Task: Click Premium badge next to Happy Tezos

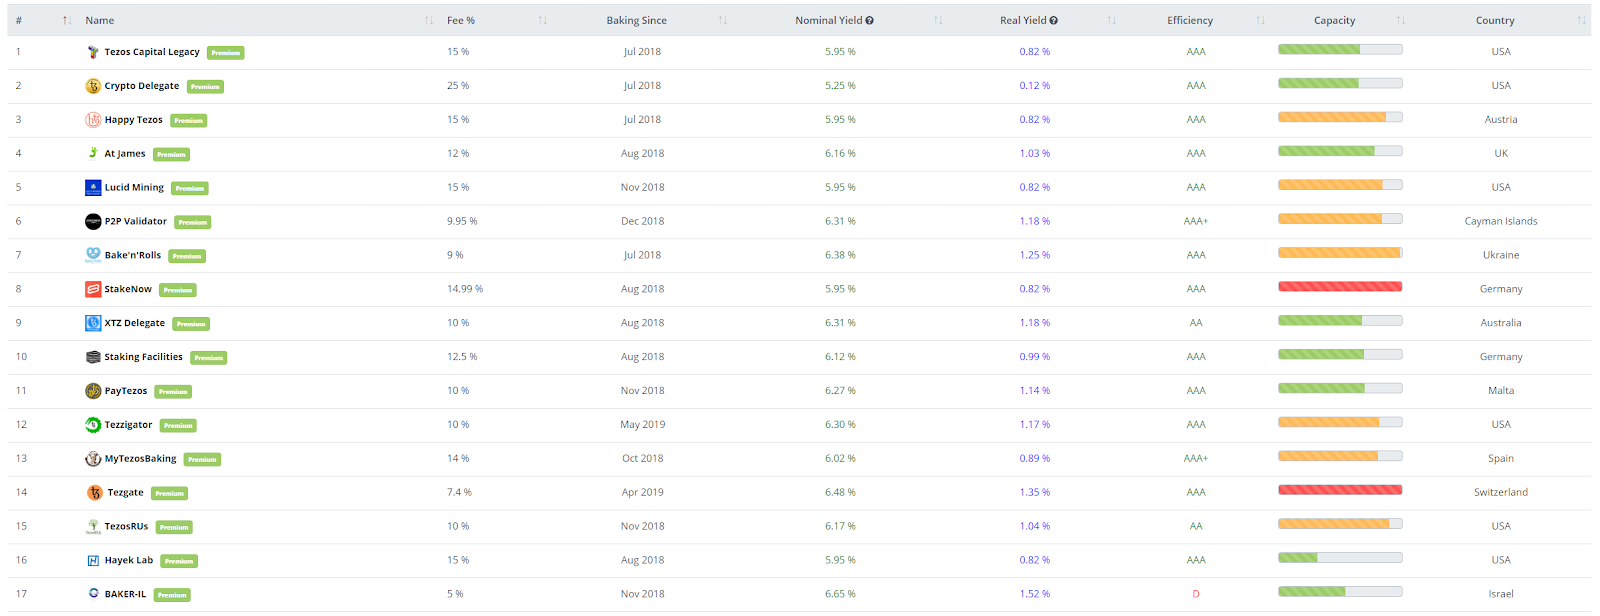Action: 188,121
